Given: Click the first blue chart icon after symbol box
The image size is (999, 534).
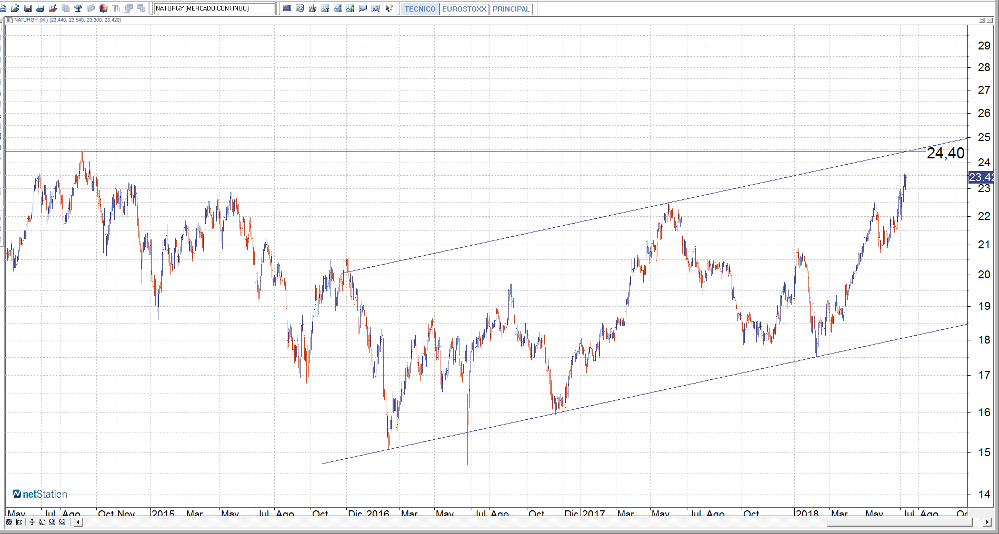Looking at the screenshot, I should tap(287, 8).
